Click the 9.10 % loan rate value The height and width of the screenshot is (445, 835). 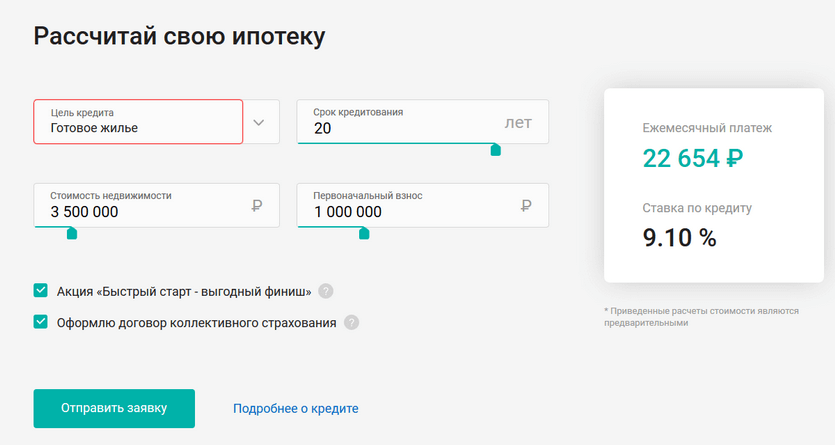click(680, 237)
